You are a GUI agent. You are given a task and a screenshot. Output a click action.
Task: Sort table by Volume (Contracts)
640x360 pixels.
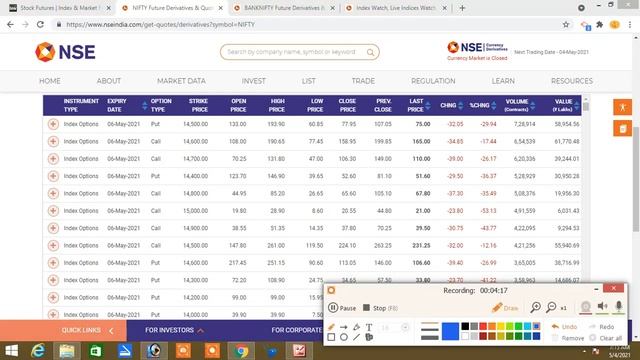(533, 105)
